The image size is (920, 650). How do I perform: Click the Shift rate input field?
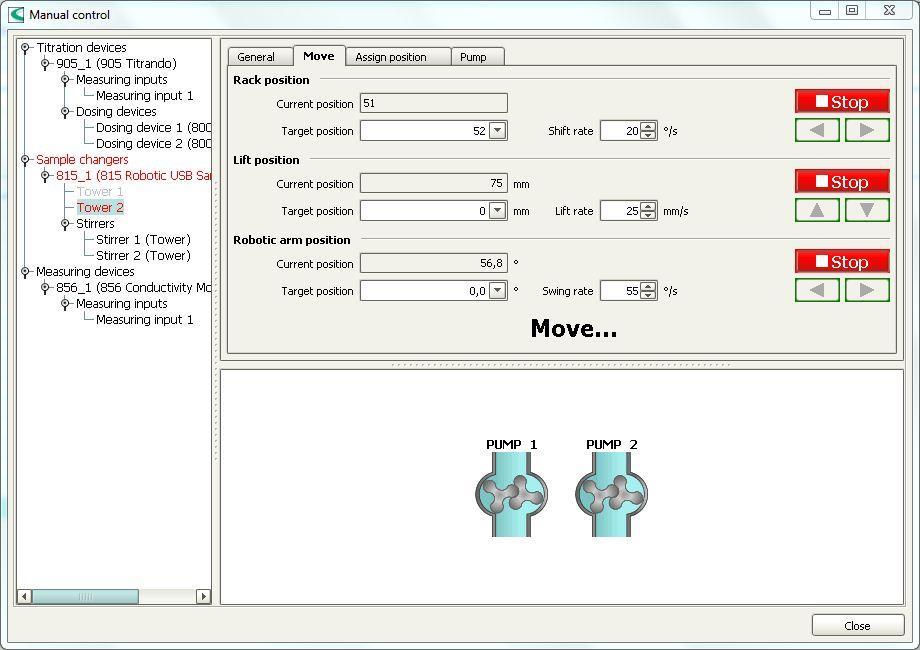click(x=620, y=131)
